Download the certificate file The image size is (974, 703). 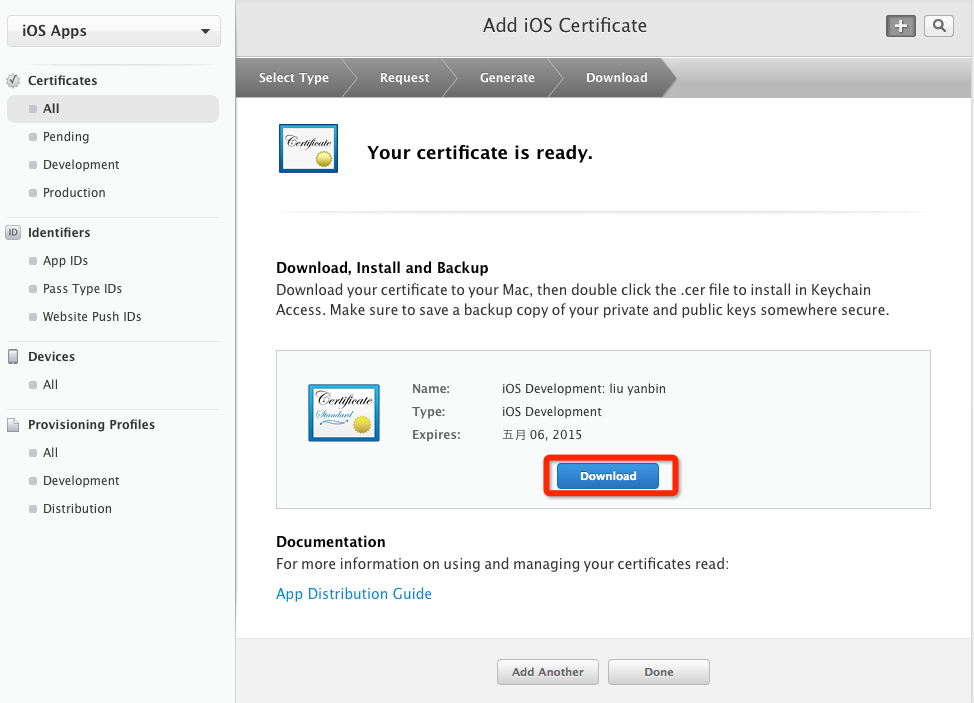pyautogui.click(x=608, y=476)
